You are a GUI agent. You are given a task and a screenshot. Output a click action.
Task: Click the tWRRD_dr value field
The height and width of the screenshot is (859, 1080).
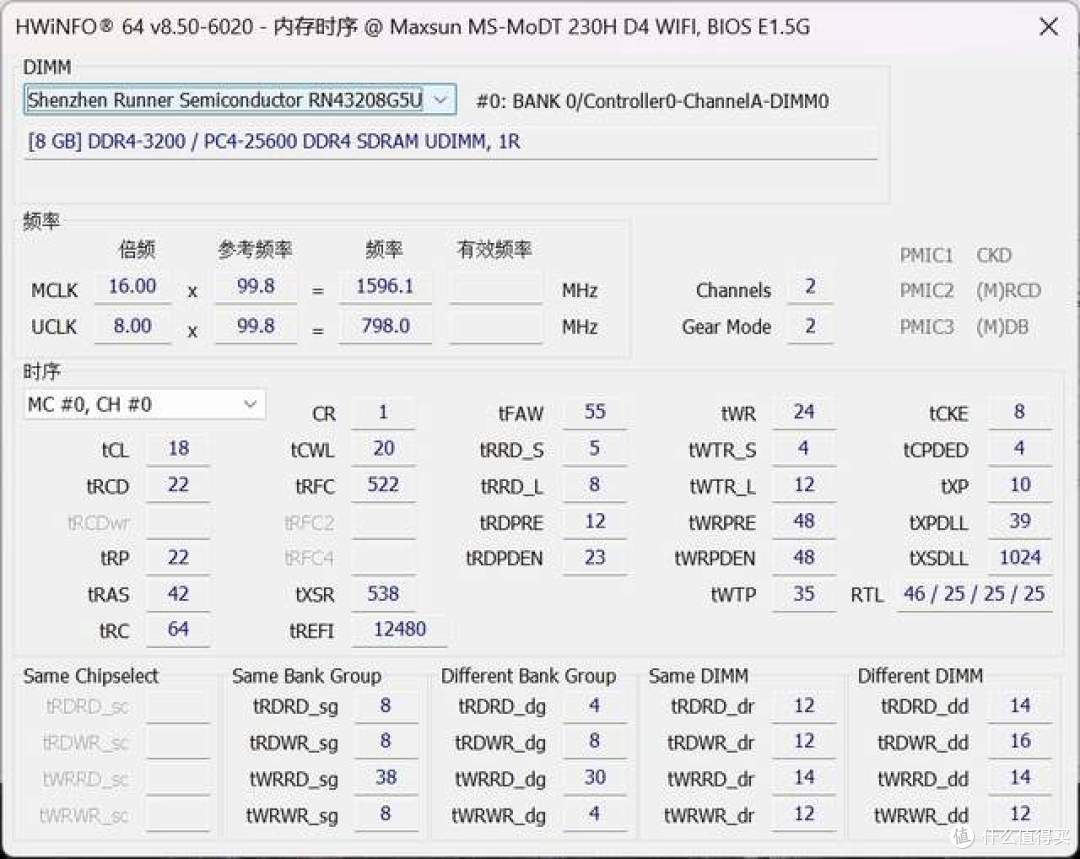[804, 778]
